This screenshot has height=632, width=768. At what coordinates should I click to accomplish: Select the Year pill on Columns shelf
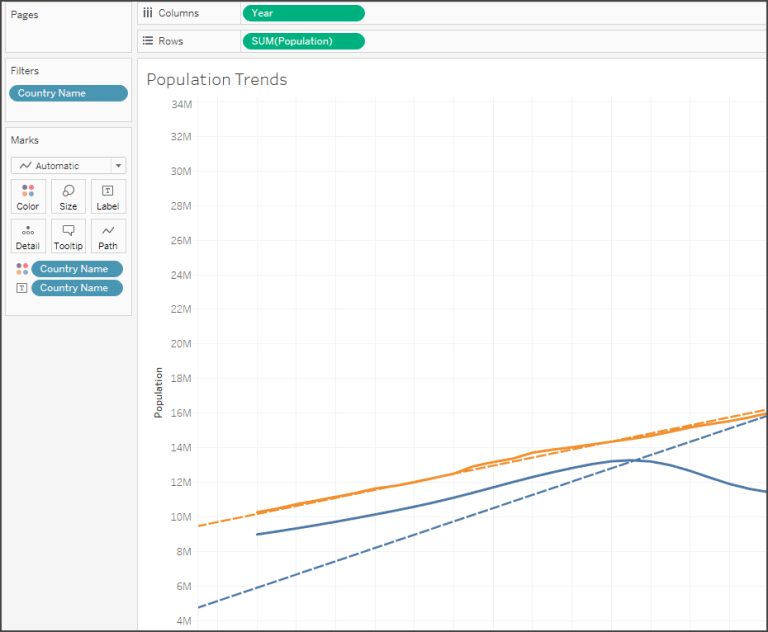point(303,13)
